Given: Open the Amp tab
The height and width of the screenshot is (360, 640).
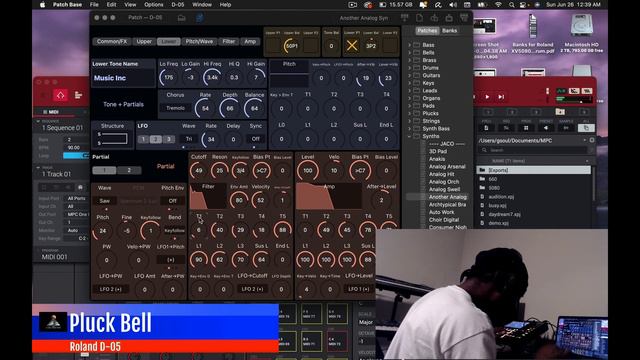Looking at the screenshot, I should (250, 42).
